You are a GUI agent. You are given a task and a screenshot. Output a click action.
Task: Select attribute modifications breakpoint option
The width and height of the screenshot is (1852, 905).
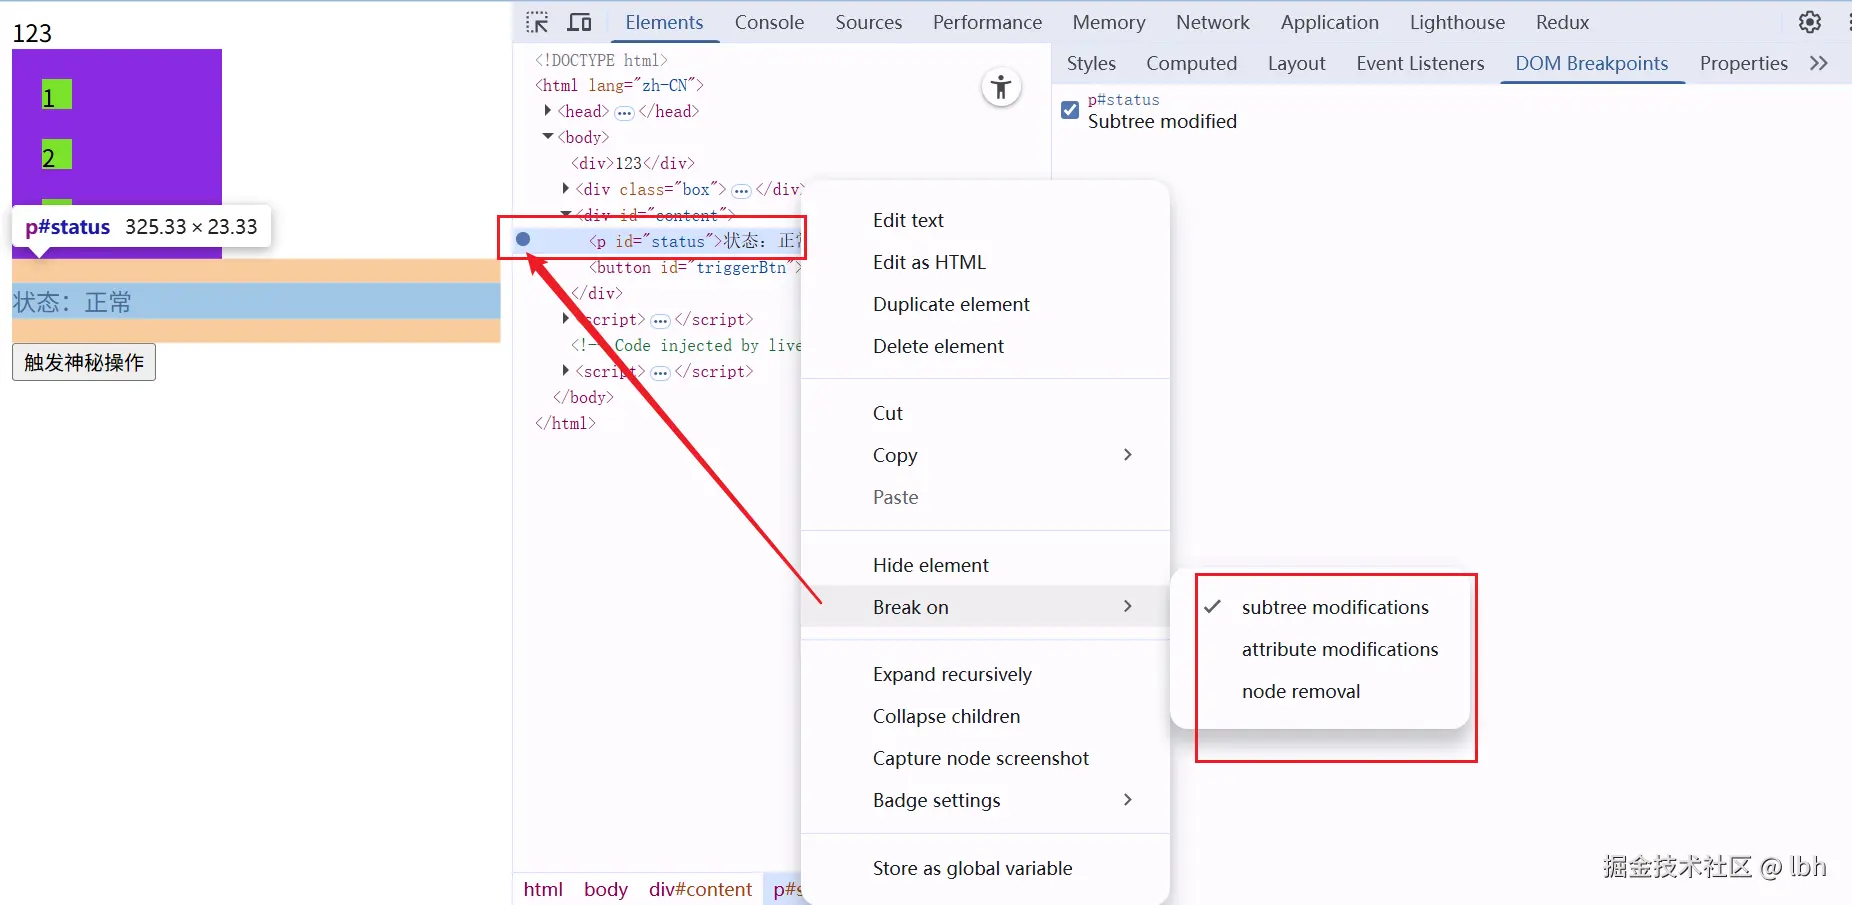pos(1320,649)
